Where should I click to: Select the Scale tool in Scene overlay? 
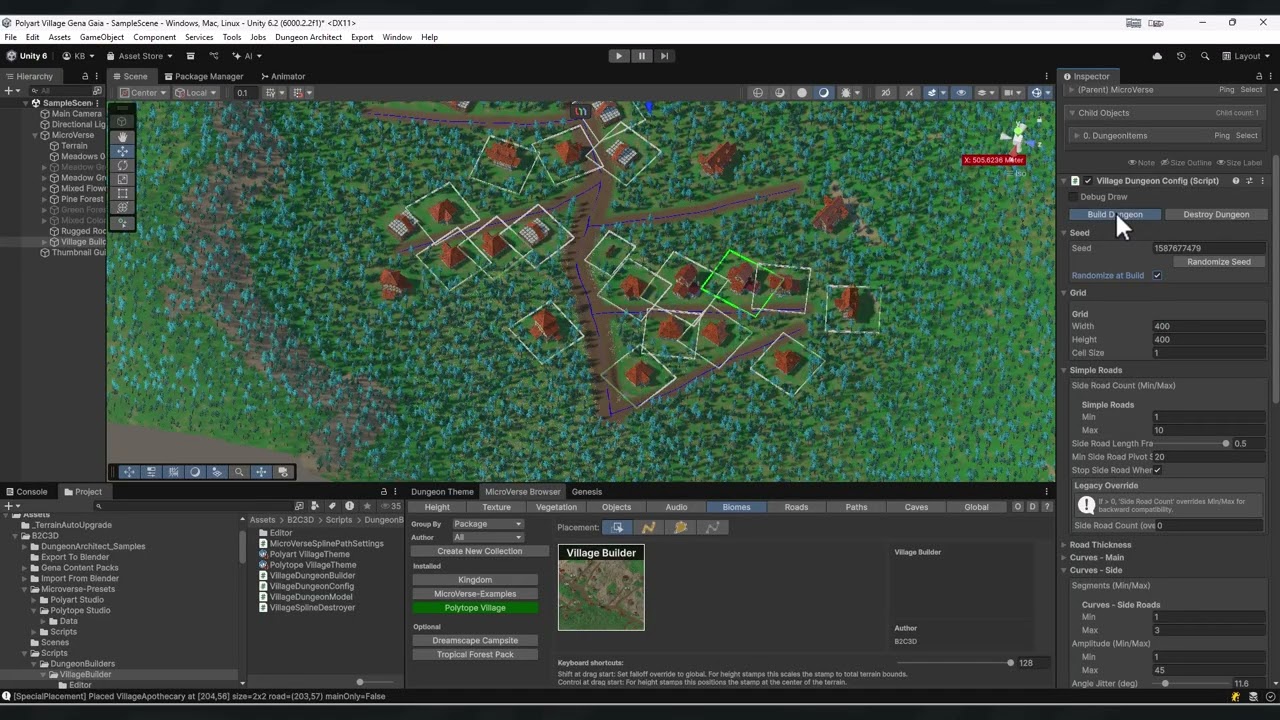tap(122, 180)
